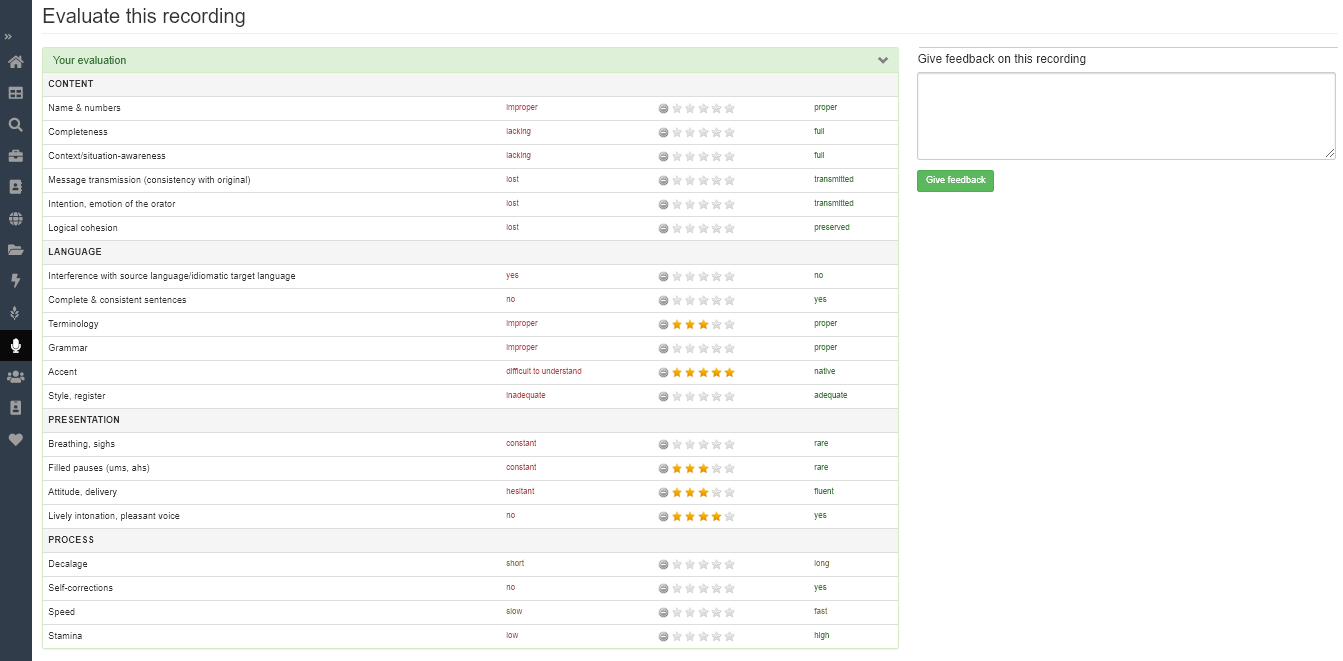Click the globe icon in sidebar
Image resolution: width=1343 pixels, height=661 pixels.
coord(15,218)
